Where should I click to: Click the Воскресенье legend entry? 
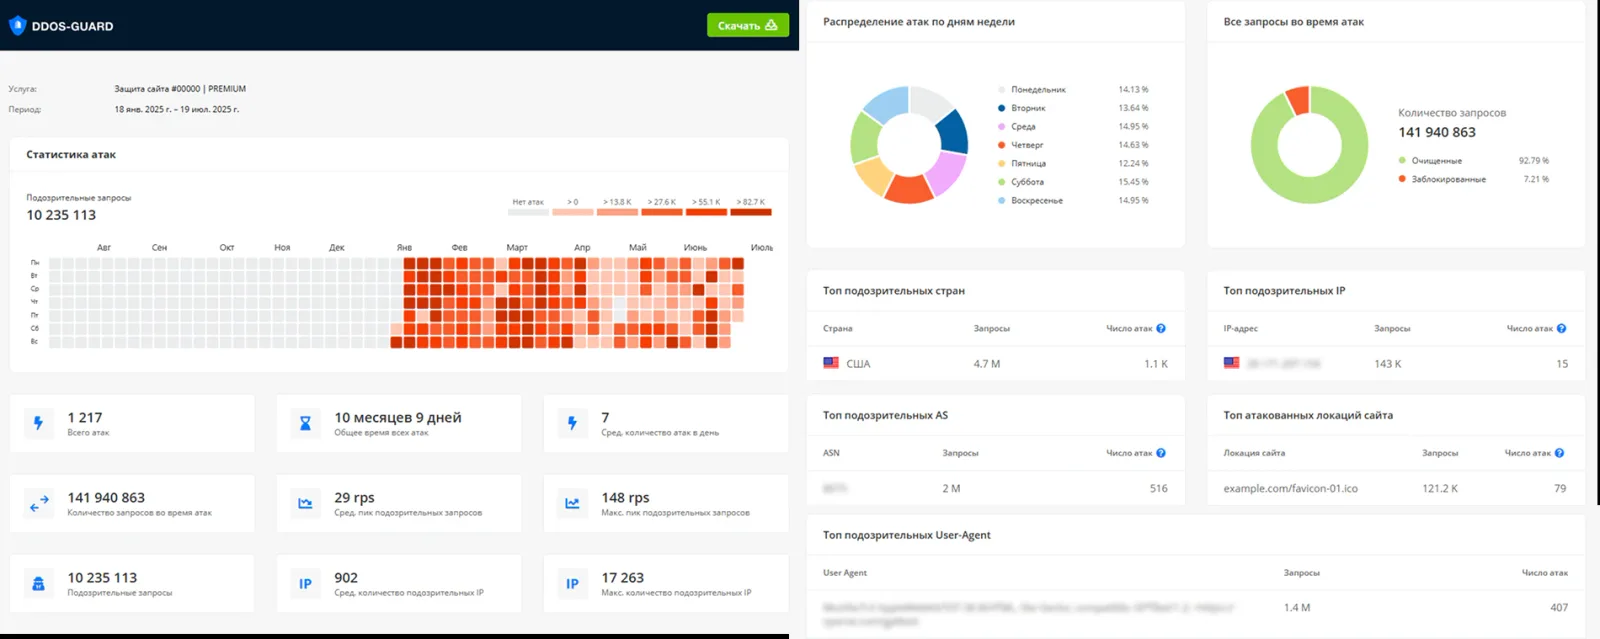pos(1030,201)
